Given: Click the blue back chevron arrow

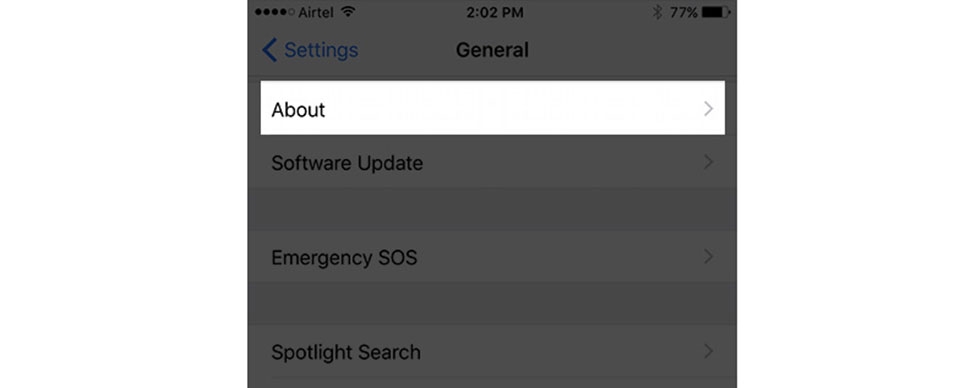Looking at the screenshot, I should point(269,50).
